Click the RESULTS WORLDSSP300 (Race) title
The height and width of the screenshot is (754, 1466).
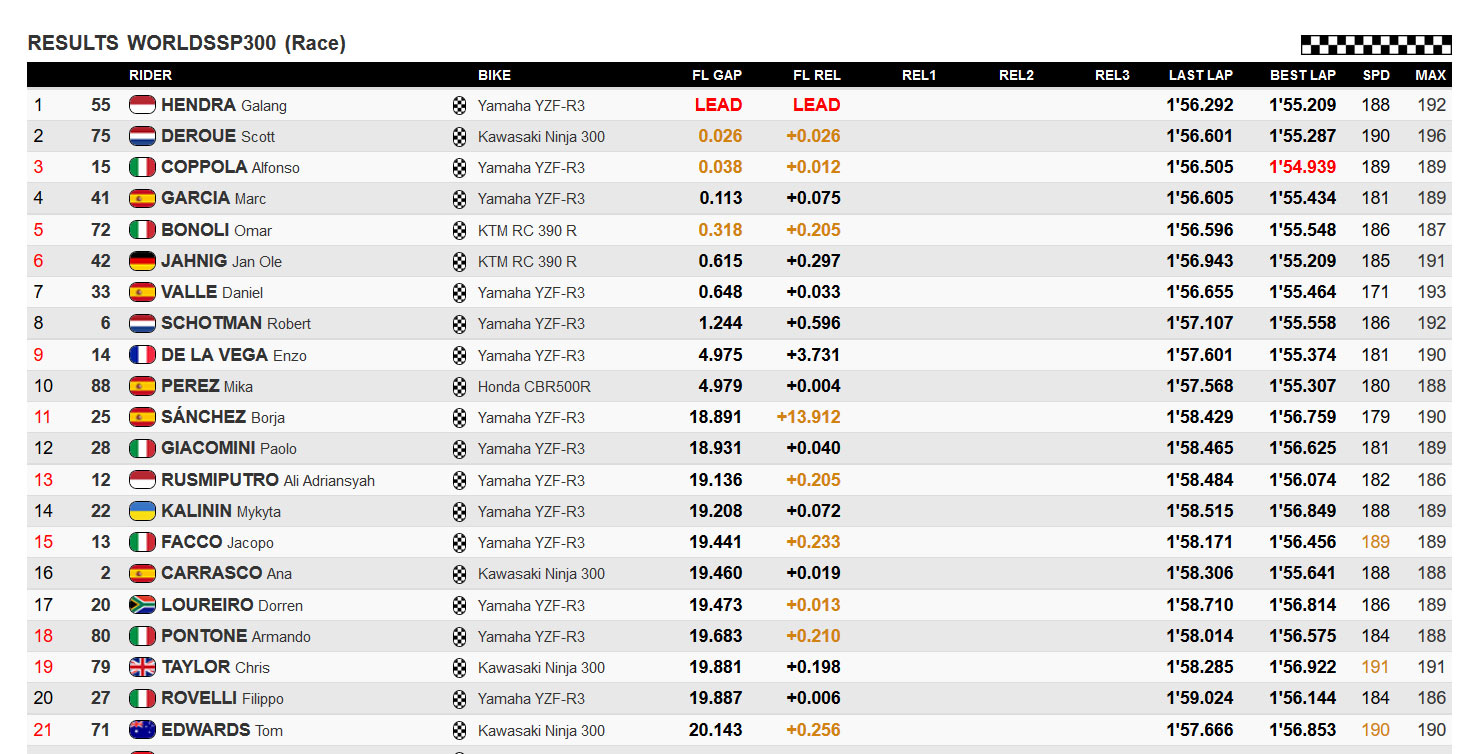(x=187, y=43)
